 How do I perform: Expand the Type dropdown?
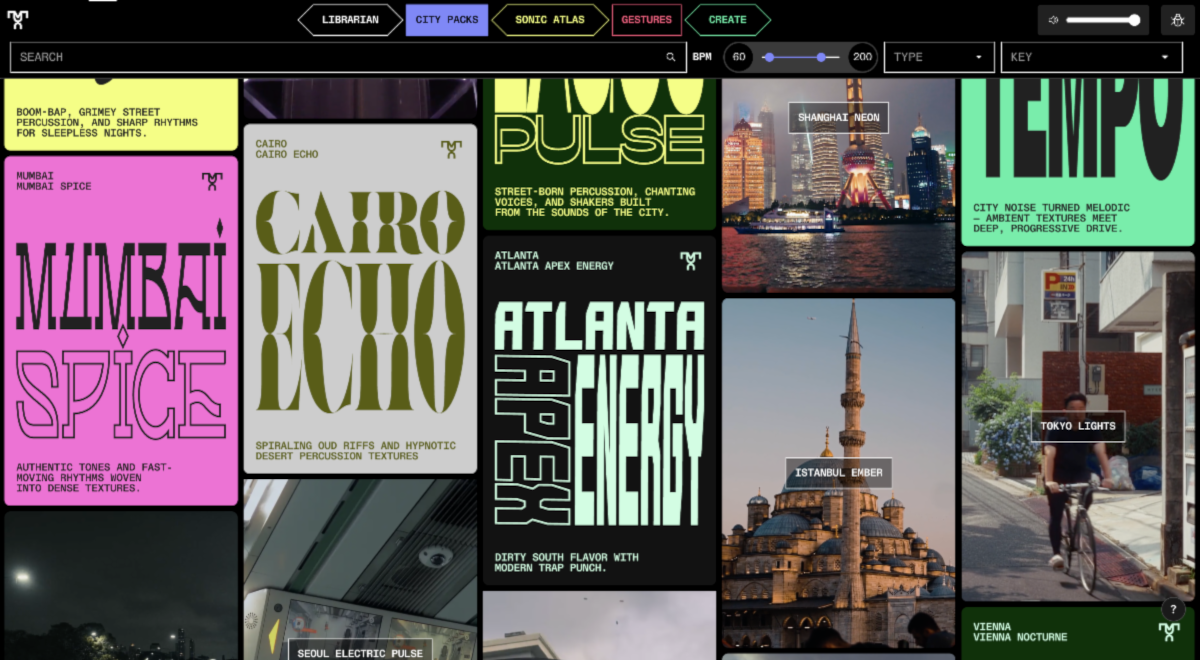[x=939, y=57]
